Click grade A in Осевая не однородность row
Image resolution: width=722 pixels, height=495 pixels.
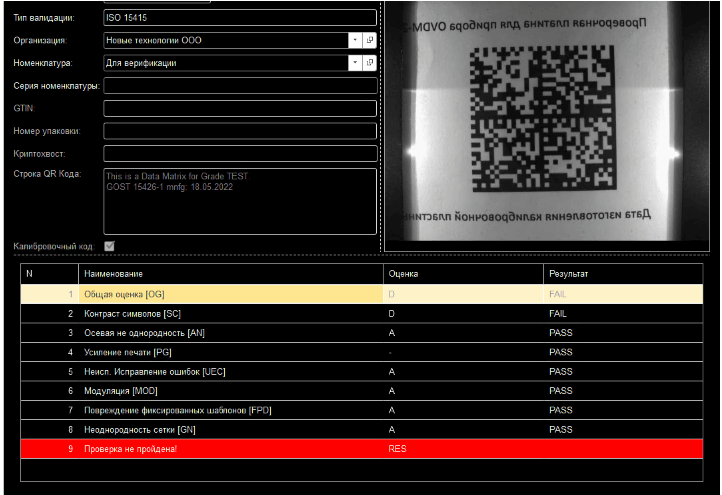coord(391,333)
